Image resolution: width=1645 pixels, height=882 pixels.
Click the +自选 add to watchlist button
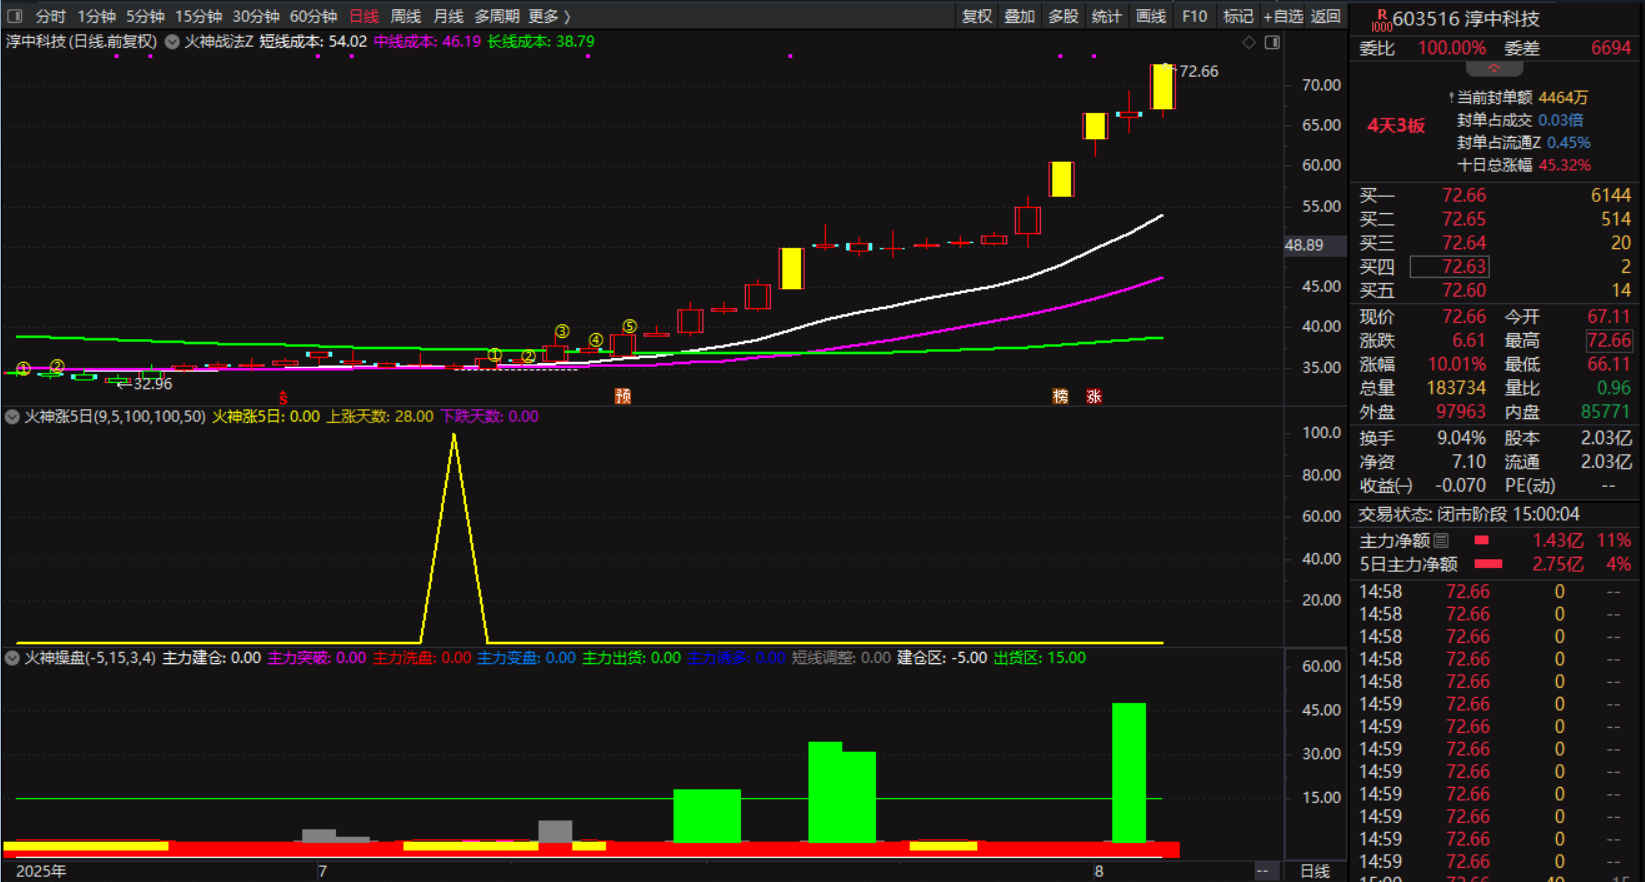[x=1283, y=16]
